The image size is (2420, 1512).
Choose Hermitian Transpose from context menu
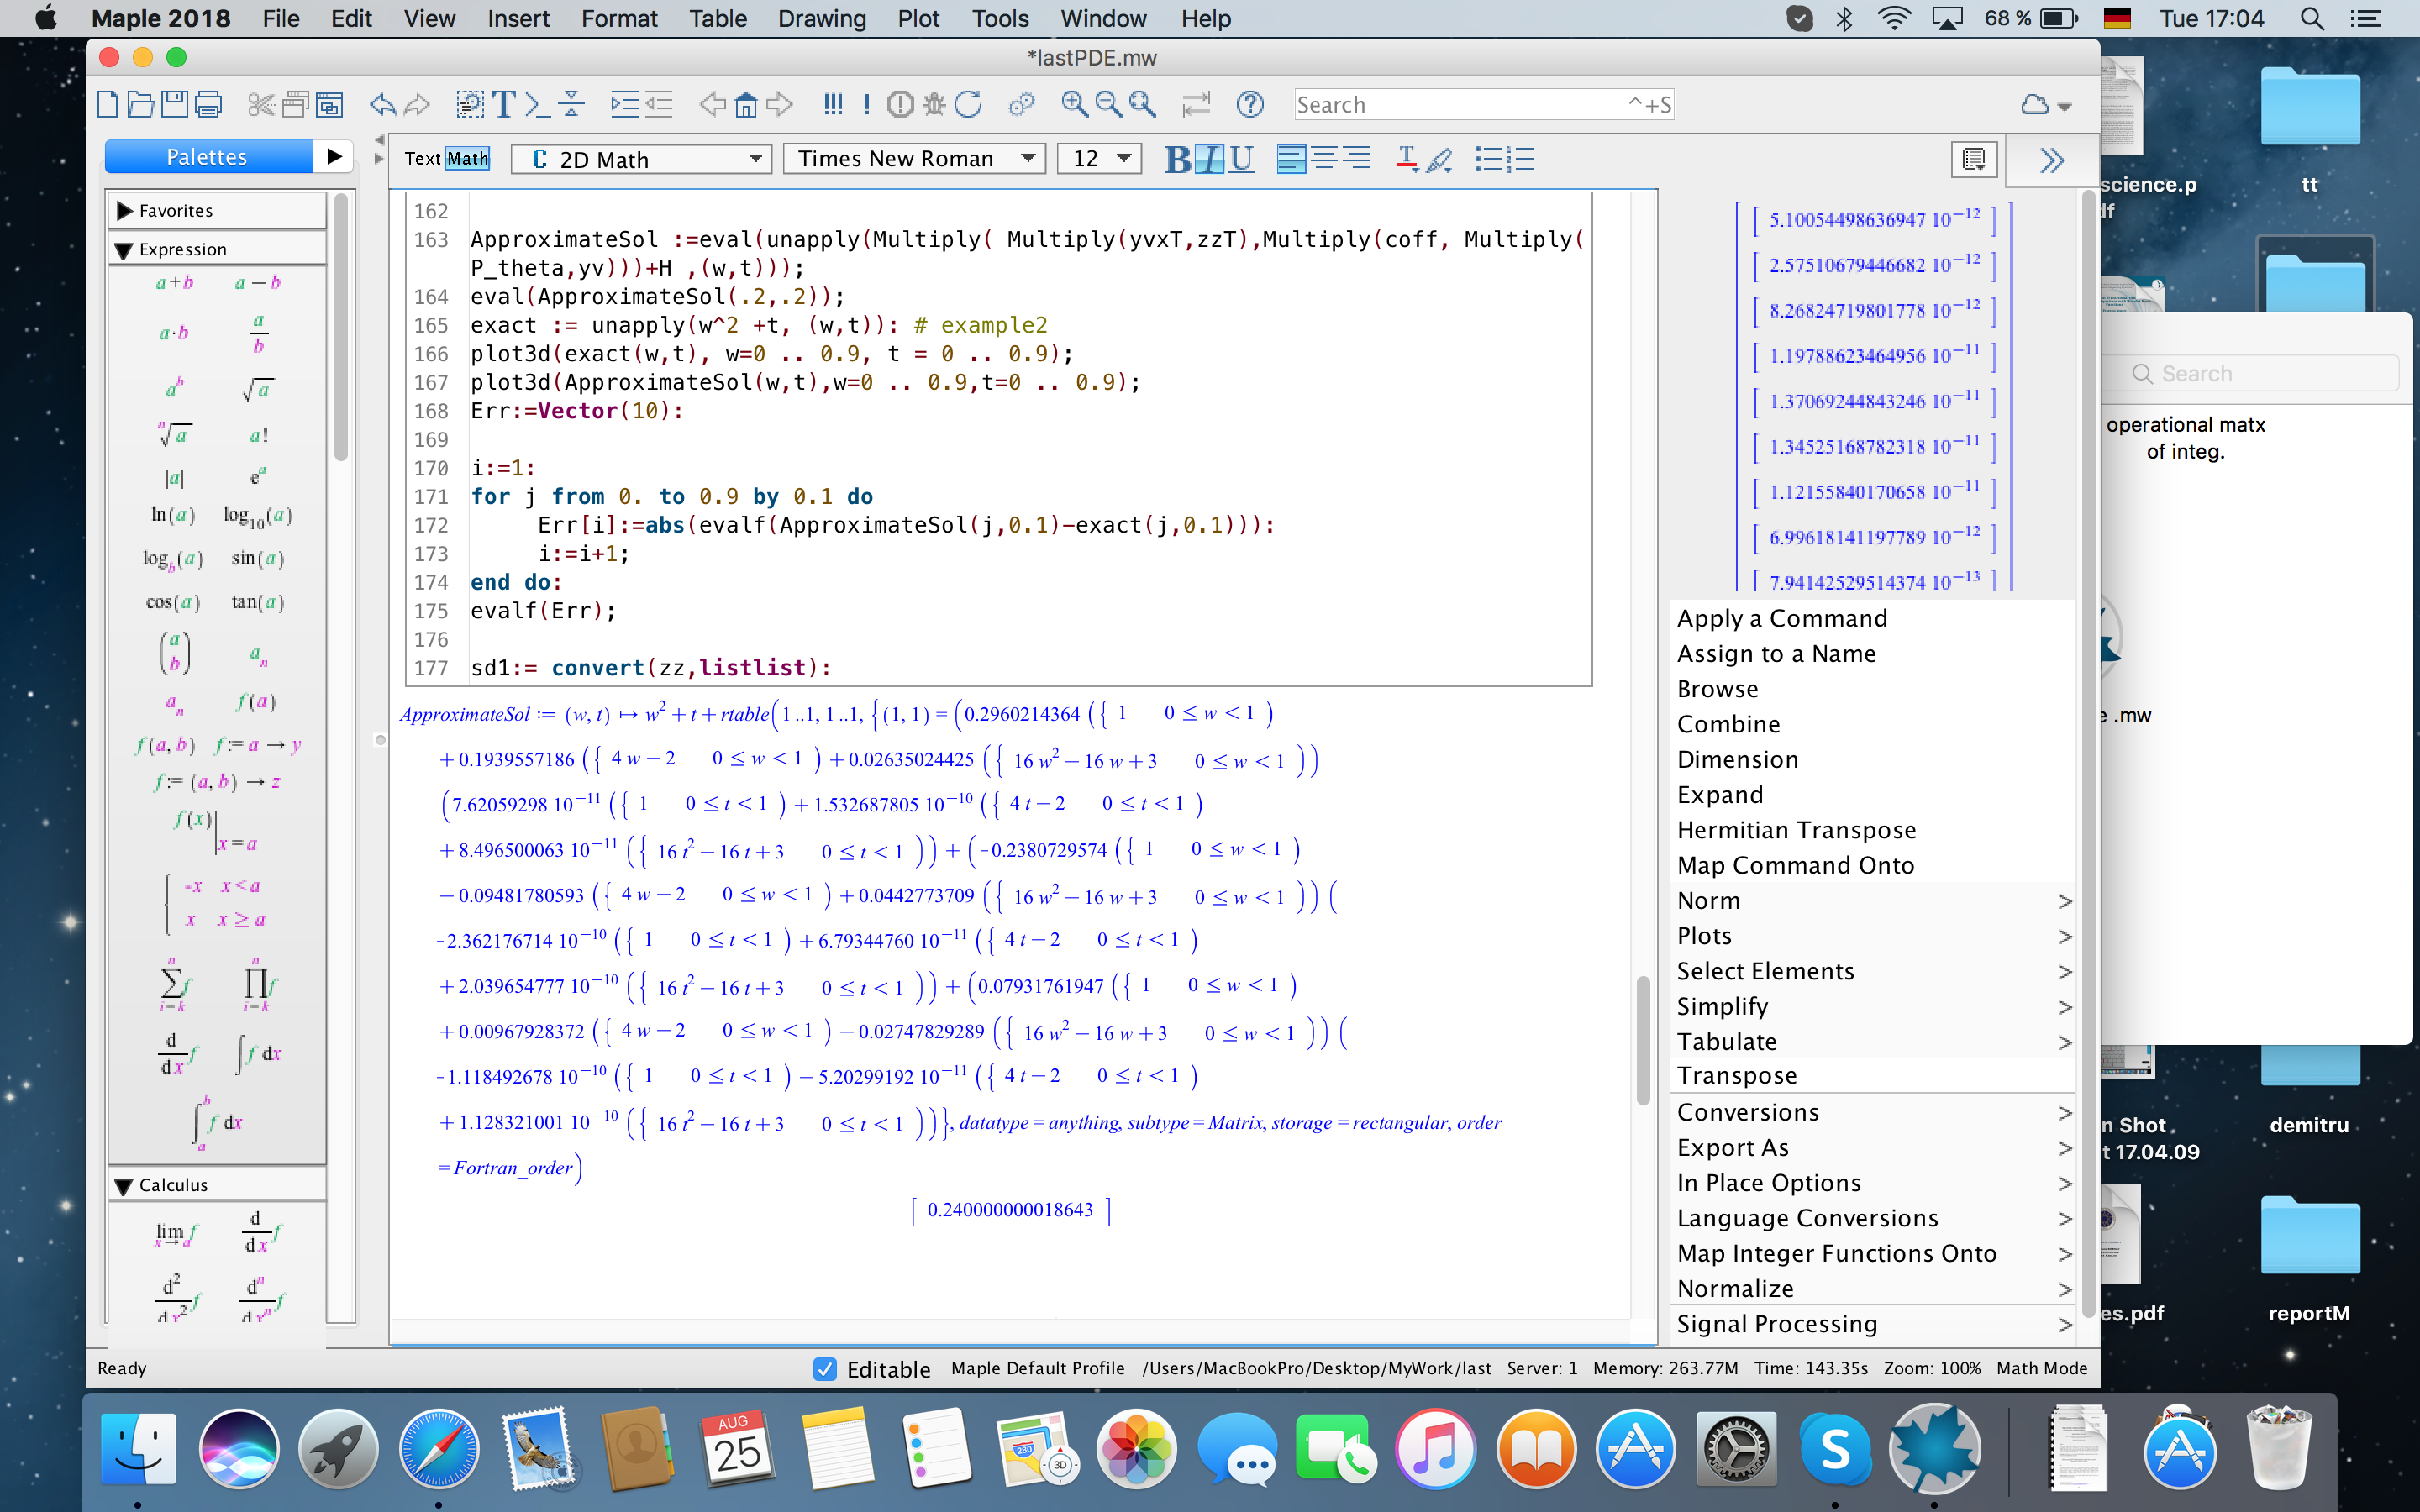(1796, 830)
